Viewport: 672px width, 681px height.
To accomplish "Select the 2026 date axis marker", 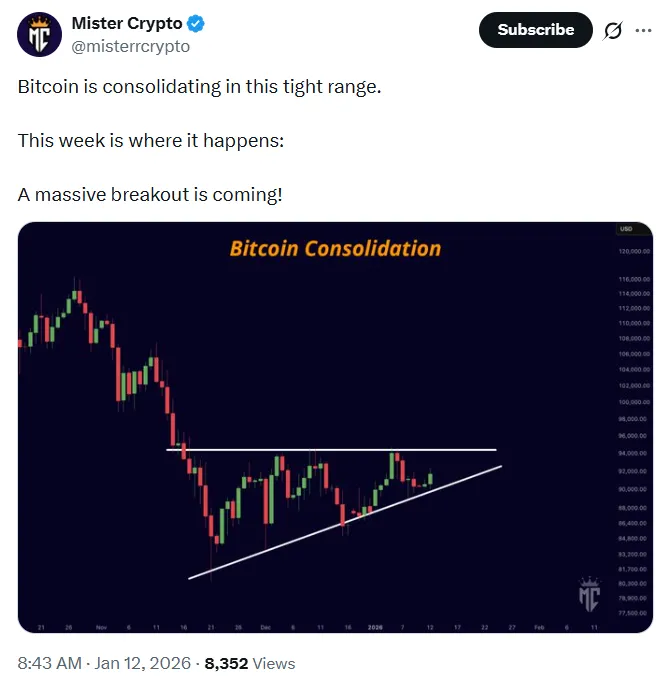I will [x=377, y=627].
